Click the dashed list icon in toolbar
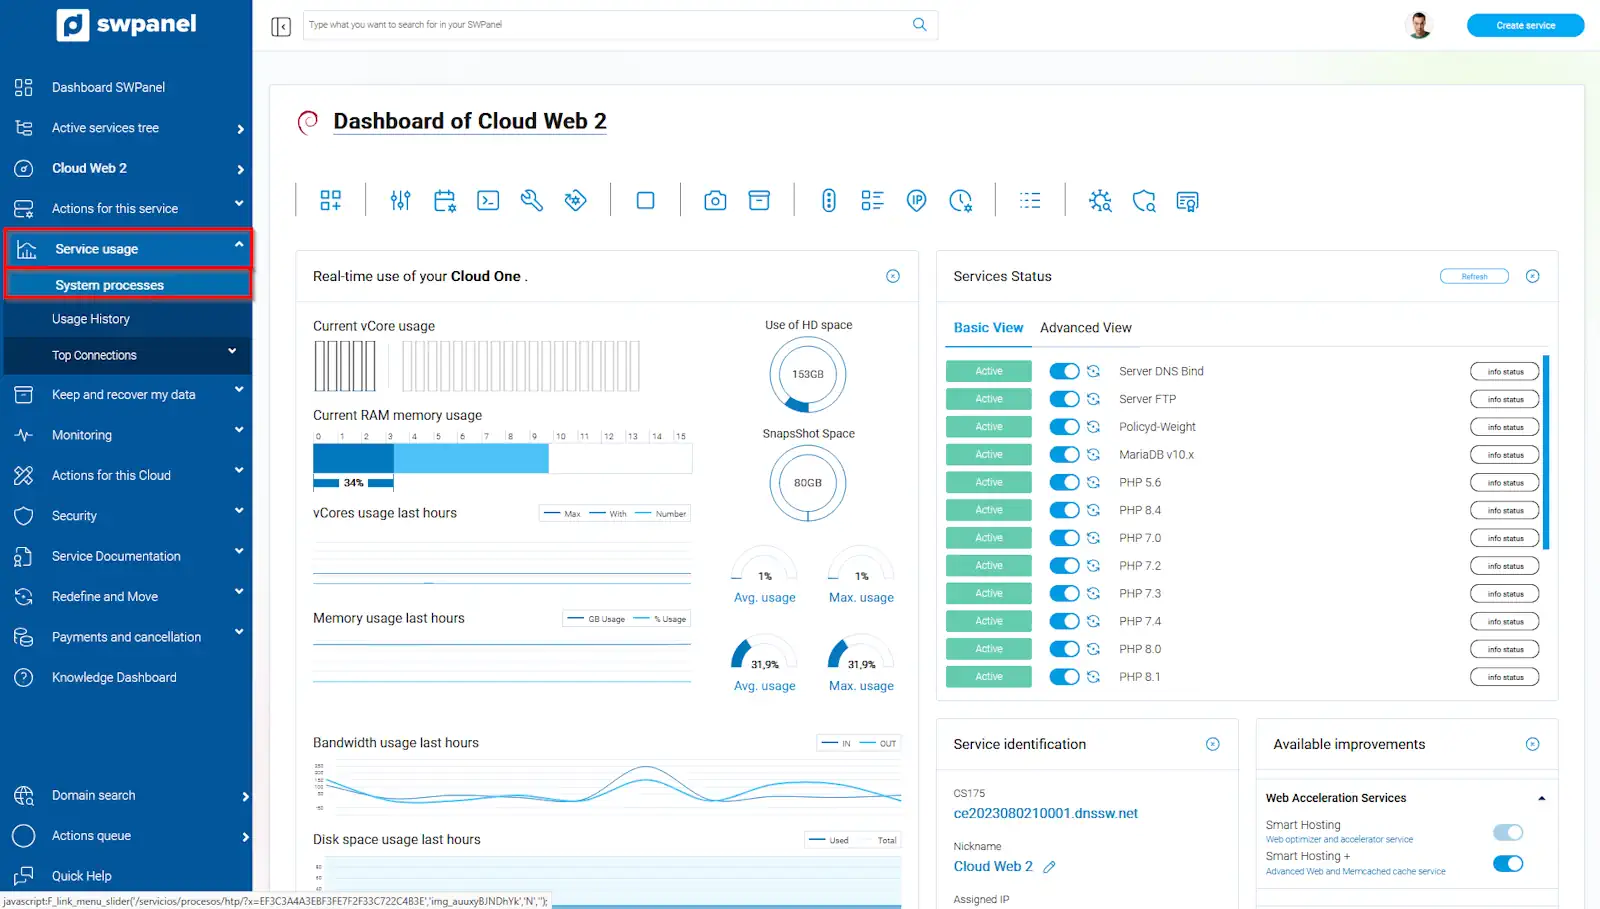Screen dimensions: 1600x909 click(x=1030, y=201)
